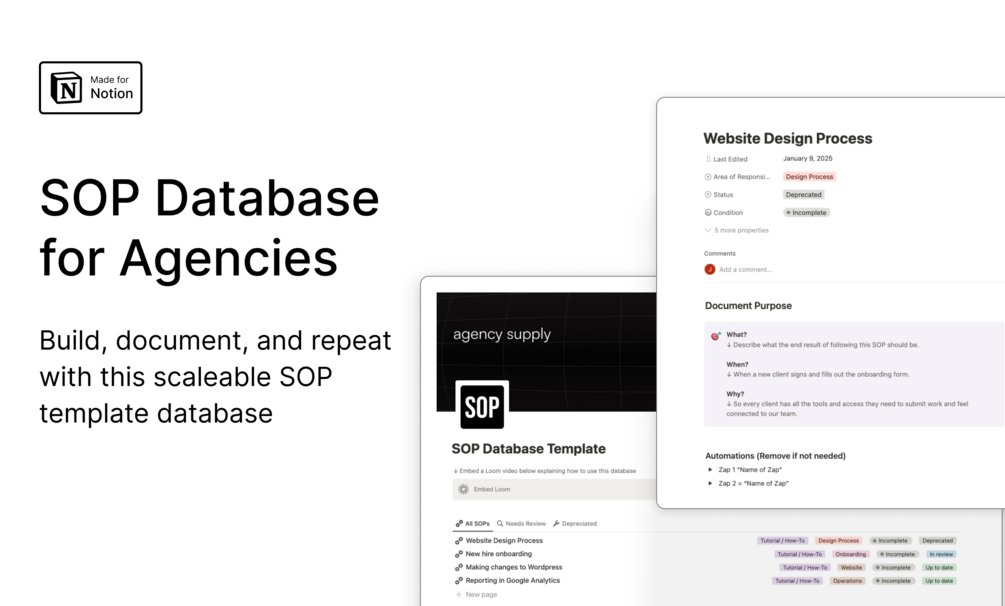Expand 5 more properties
Viewport: 1005px width, 606px height.
[x=736, y=230]
